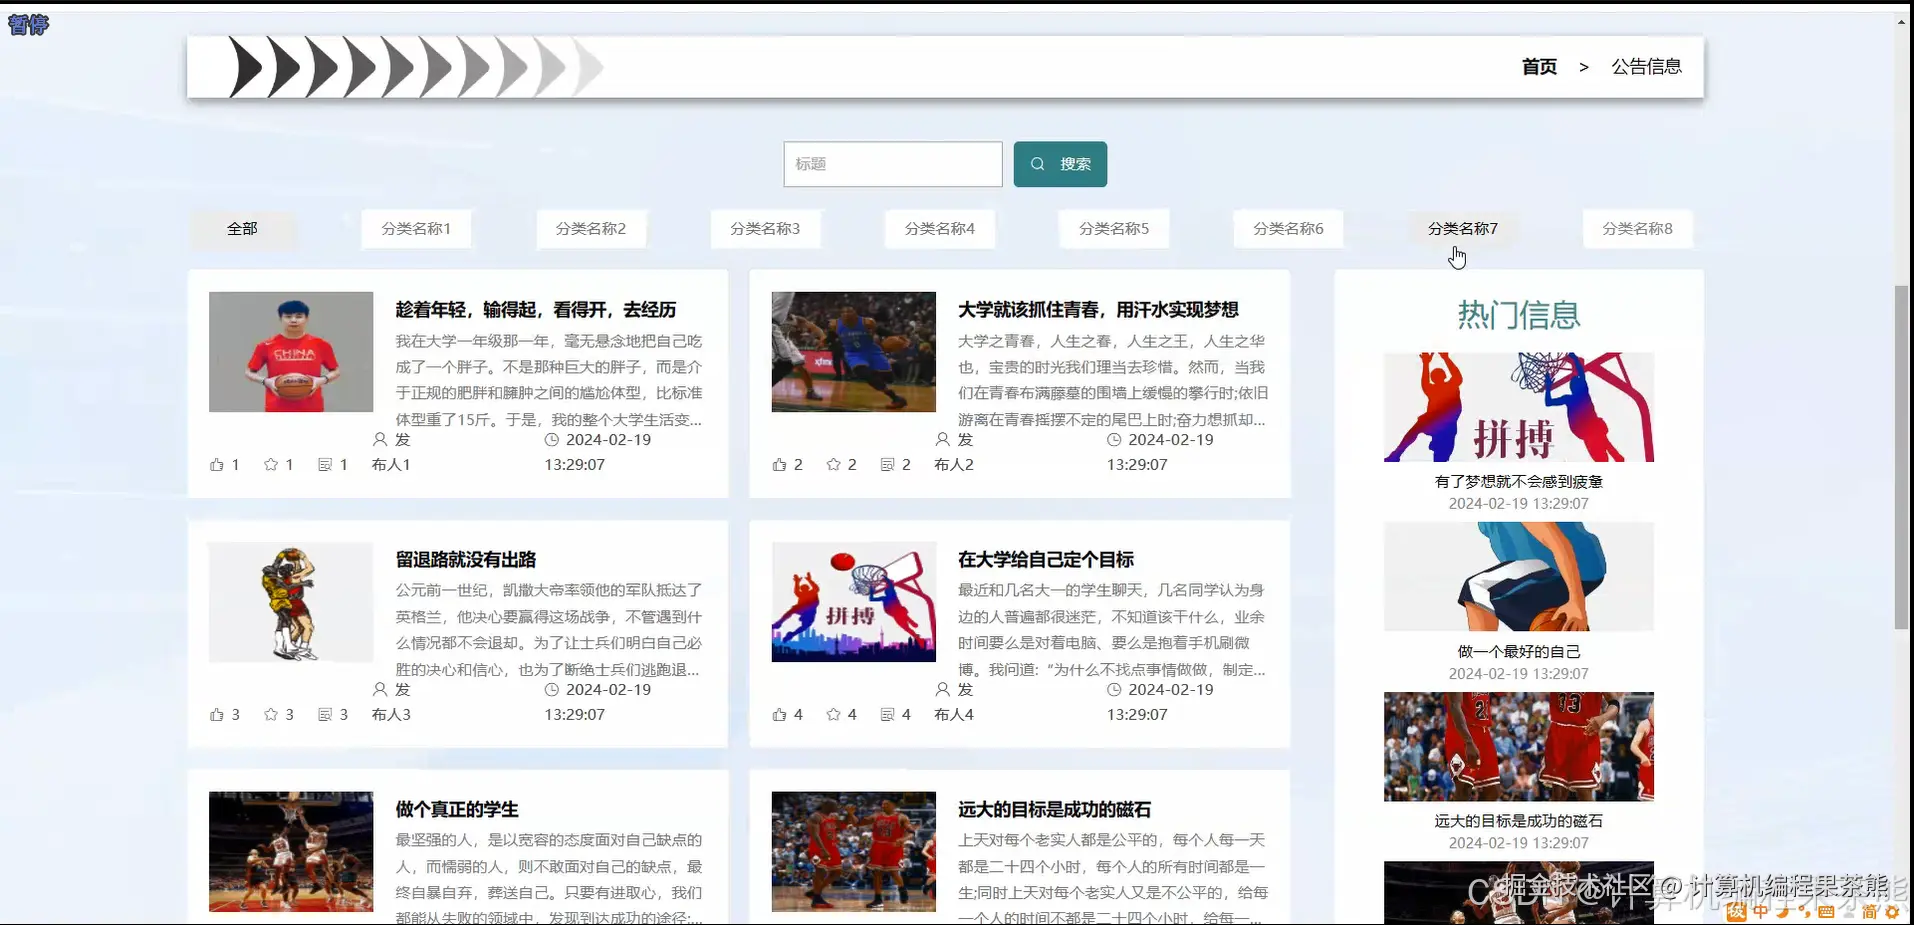Open hot item caption 远大的目标是成功的磁石
This screenshot has width=1914, height=925.
coord(1519,821)
